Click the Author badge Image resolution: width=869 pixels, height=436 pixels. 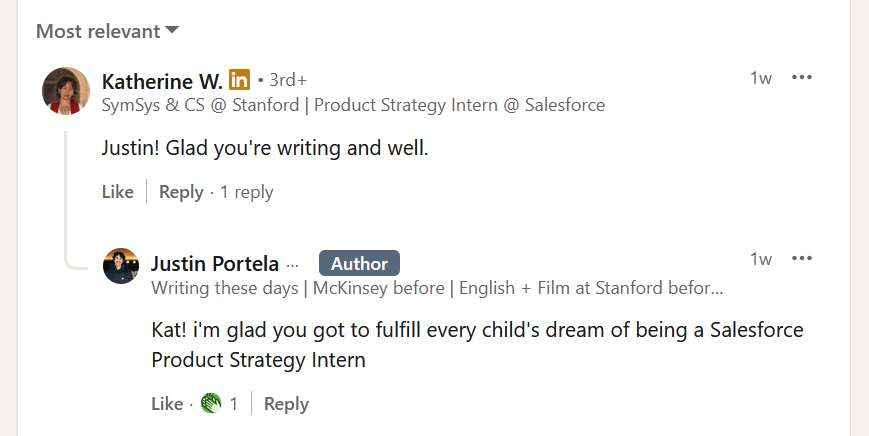tap(359, 264)
